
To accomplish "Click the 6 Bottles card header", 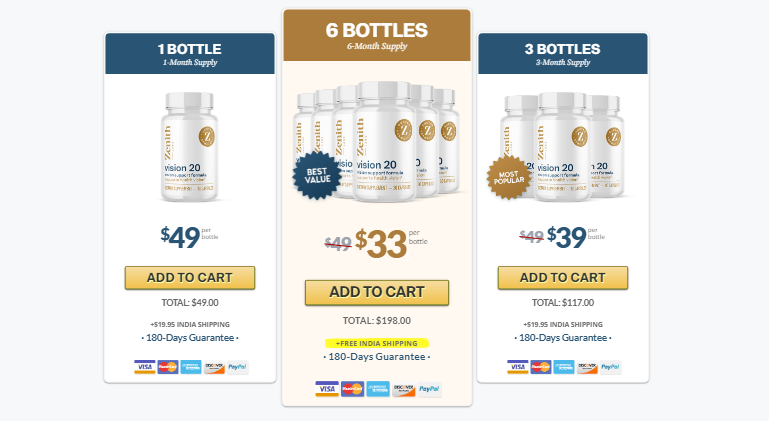I will (377, 36).
